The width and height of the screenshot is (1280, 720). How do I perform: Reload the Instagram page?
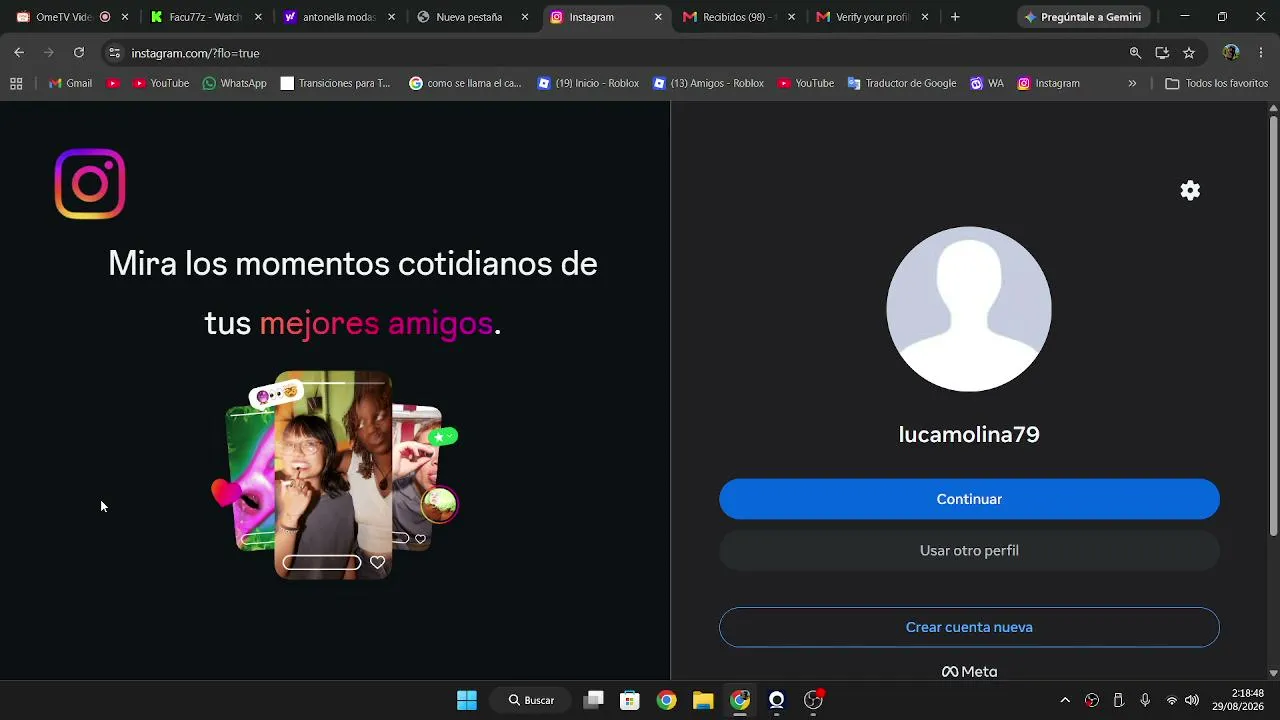click(x=79, y=53)
